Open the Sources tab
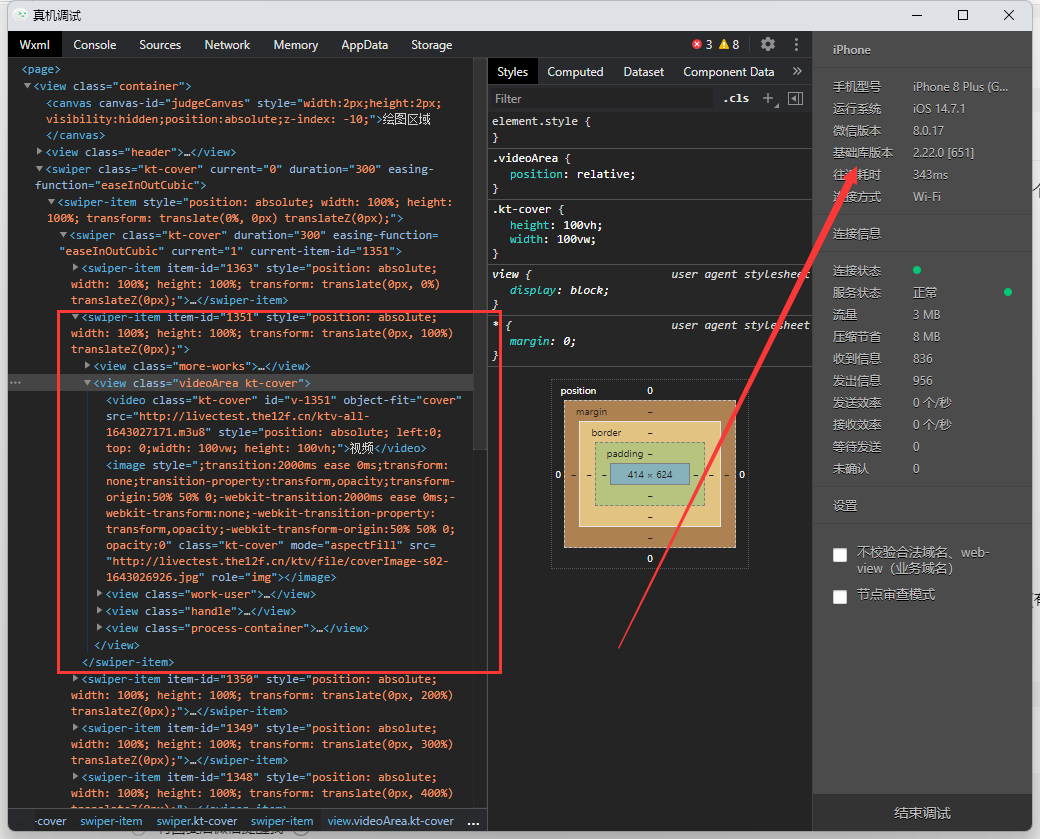The width and height of the screenshot is (1040, 839). [x=160, y=44]
